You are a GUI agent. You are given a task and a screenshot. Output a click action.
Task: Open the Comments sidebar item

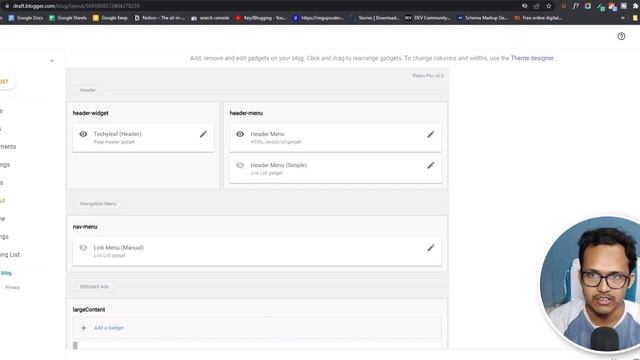tap(8, 147)
